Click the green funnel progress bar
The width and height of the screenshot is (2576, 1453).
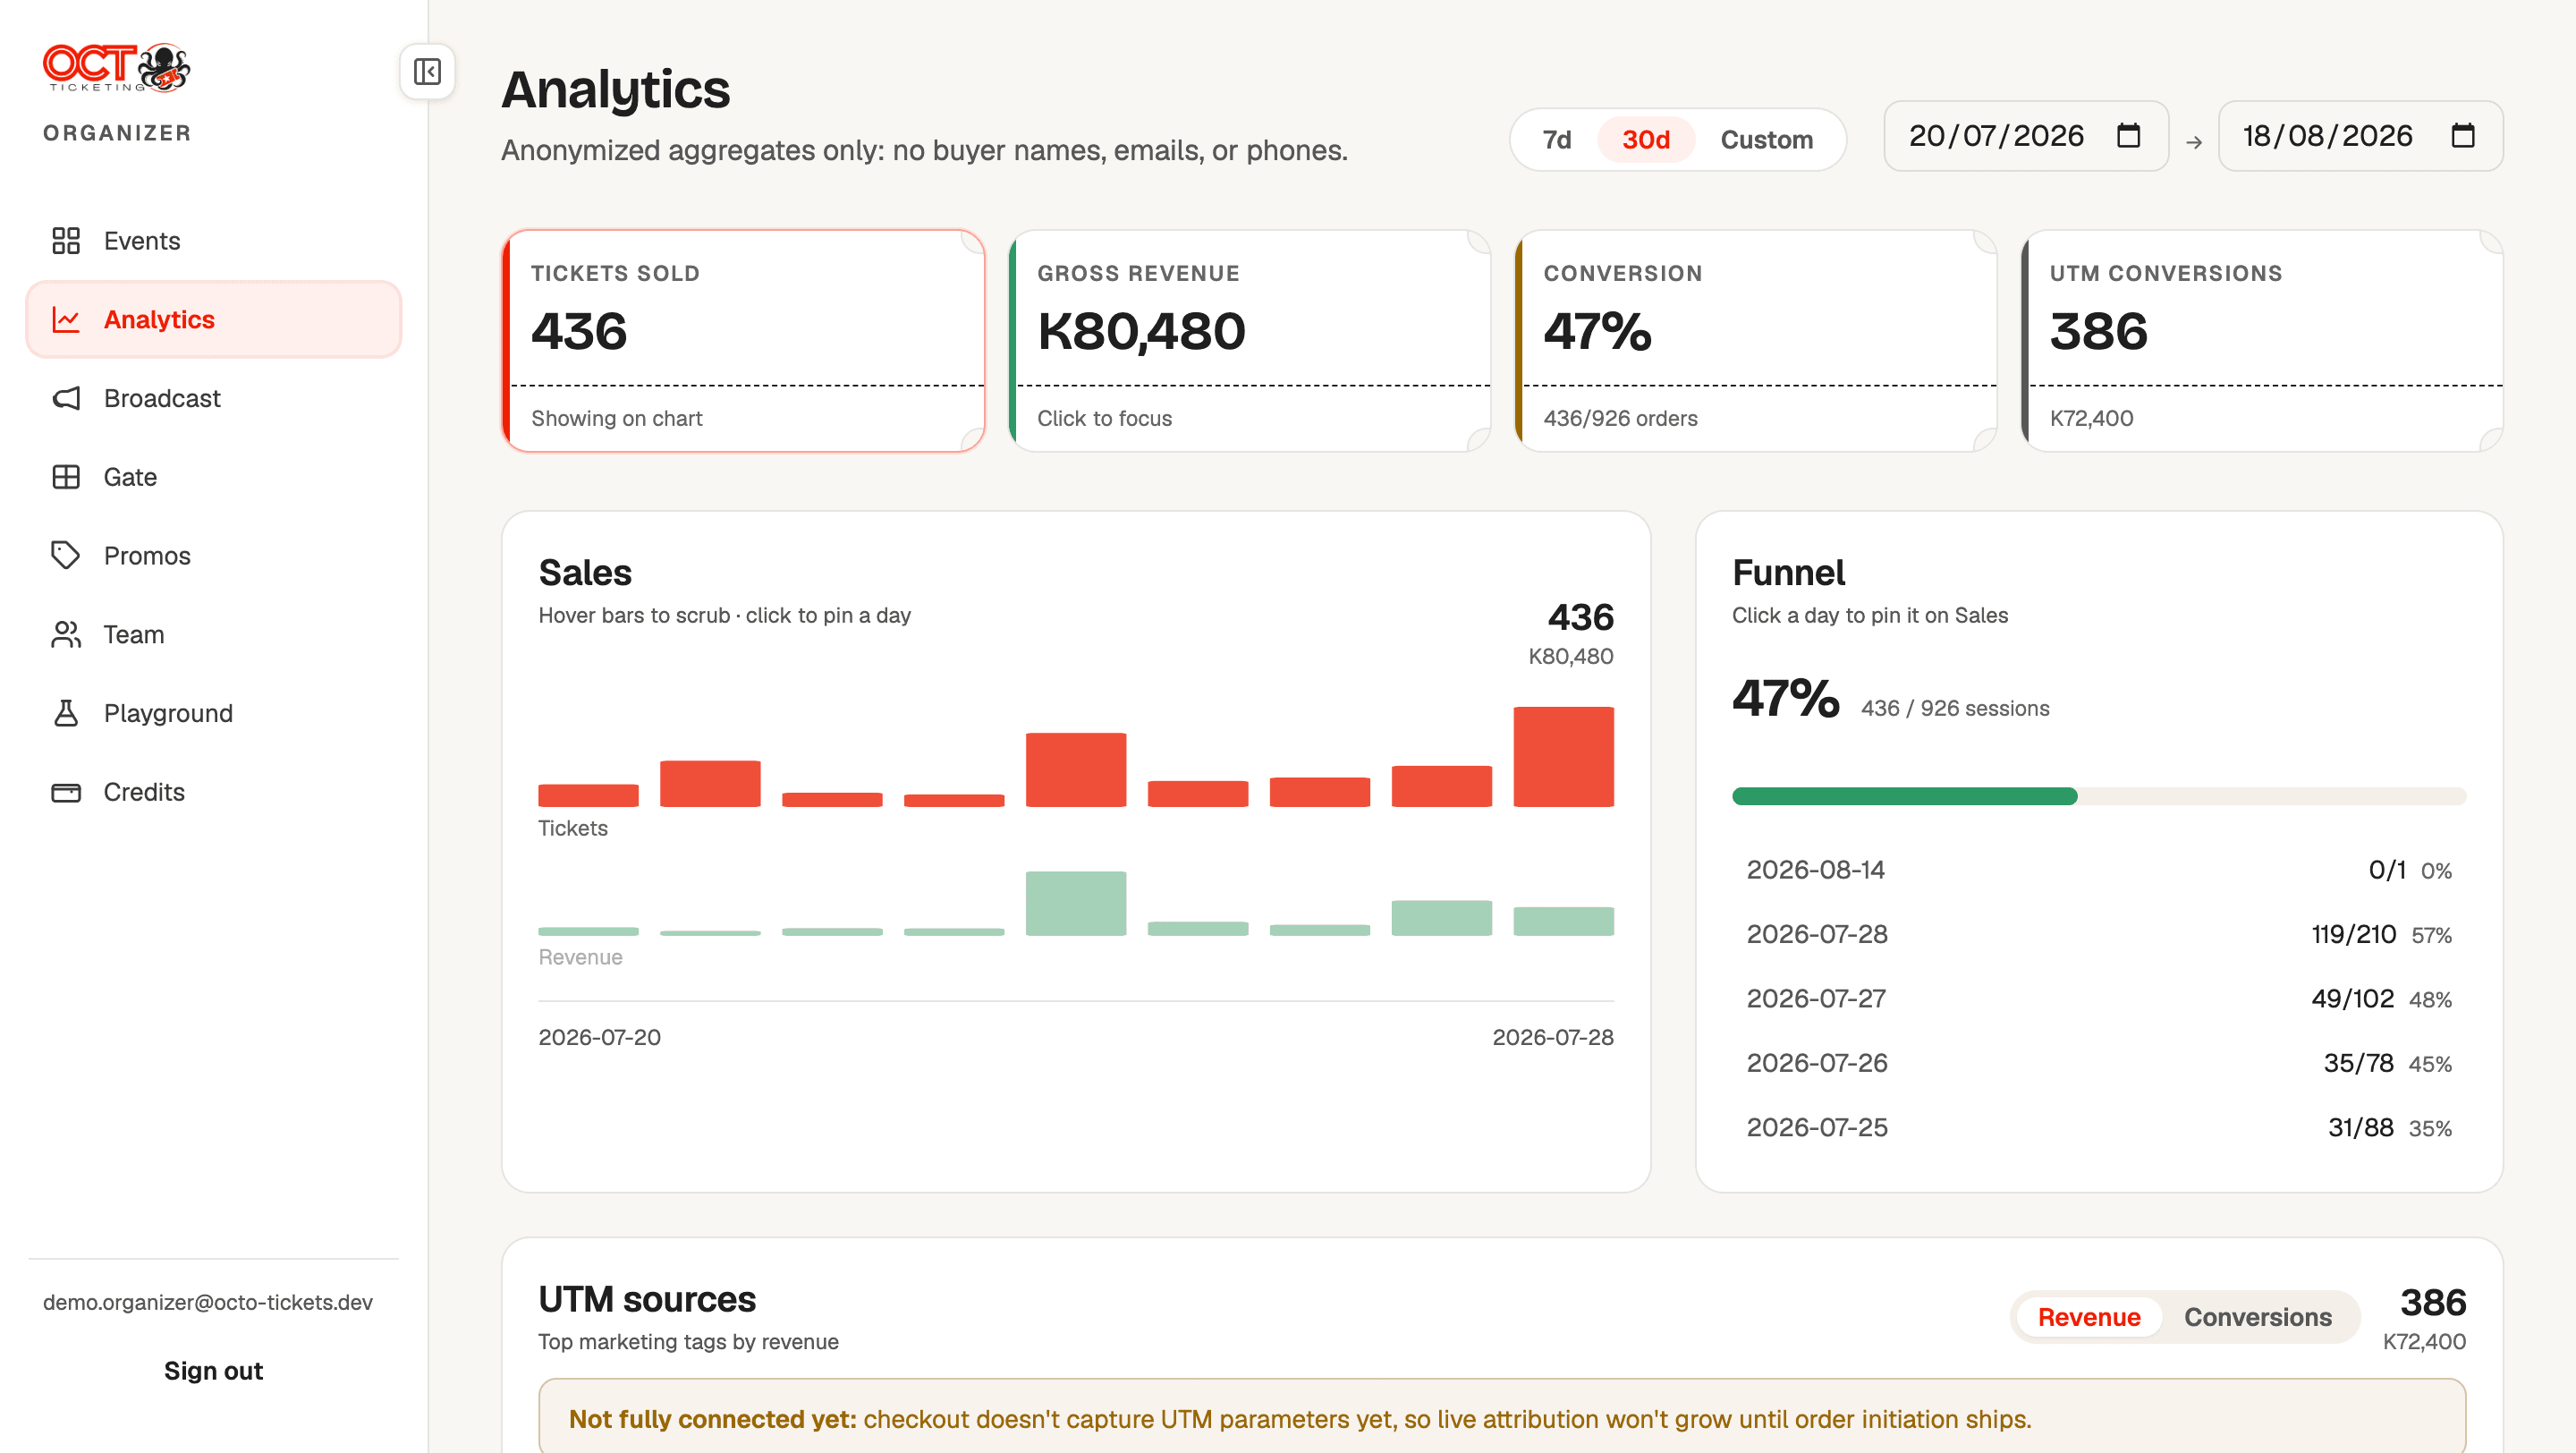(1904, 796)
